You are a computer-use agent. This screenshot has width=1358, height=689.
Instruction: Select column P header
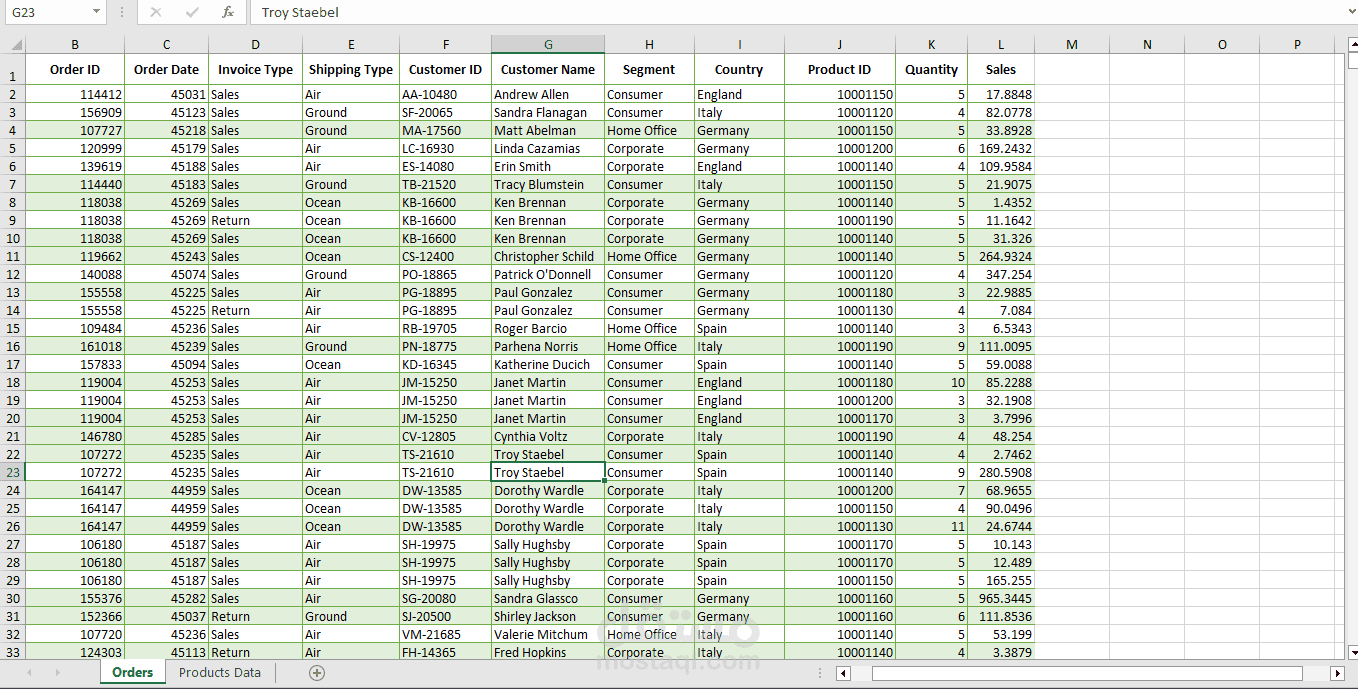click(1297, 45)
